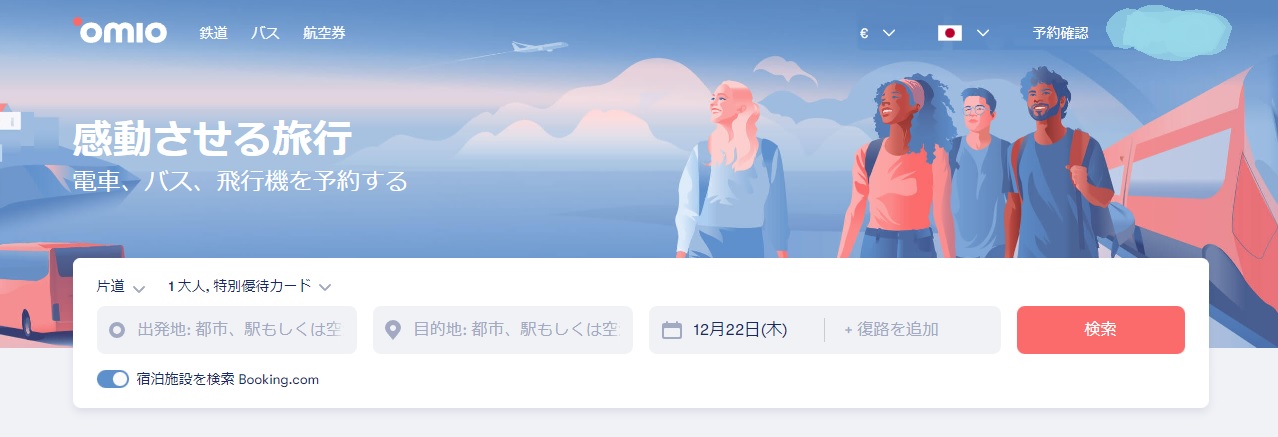Select the Japanese flag language icon
Screen dimensions: 1278x437
[x=949, y=33]
